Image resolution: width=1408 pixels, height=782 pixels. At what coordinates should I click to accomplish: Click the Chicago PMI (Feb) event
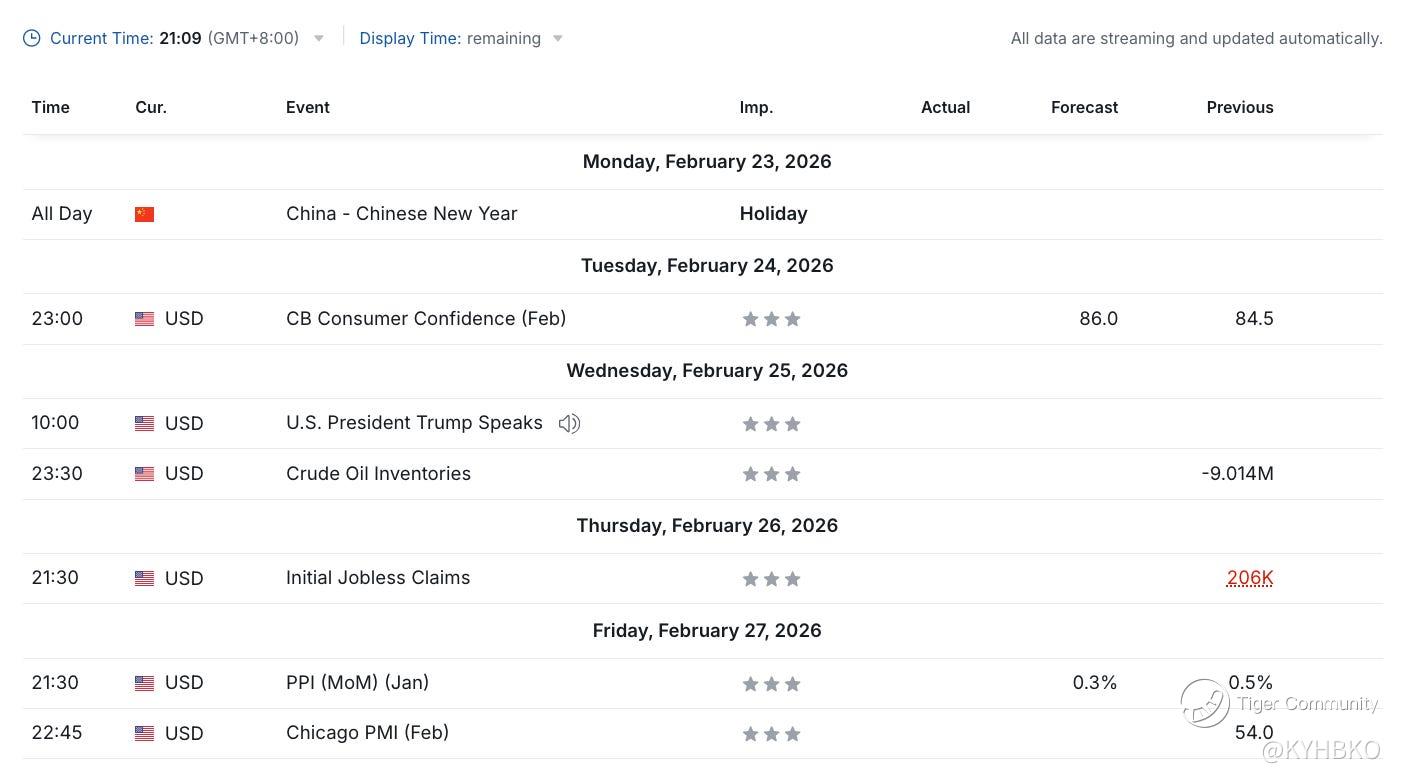pyautogui.click(x=367, y=732)
